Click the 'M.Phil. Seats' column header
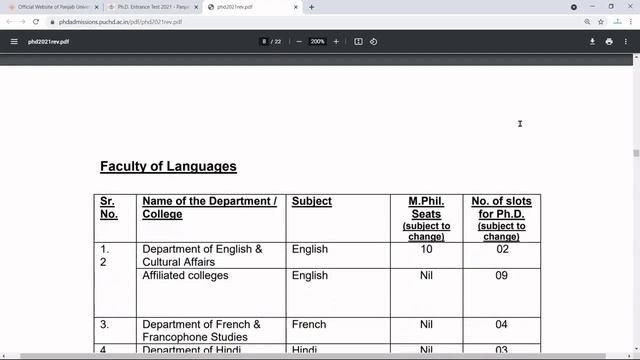 click(x=426, y=218)
